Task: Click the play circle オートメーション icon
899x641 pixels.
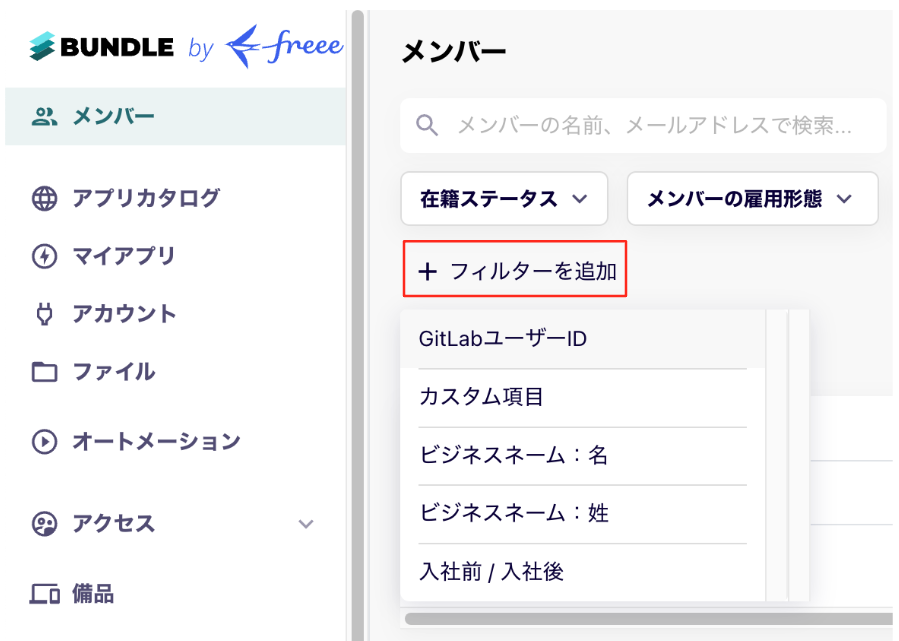Action: (x=44, y=442)
